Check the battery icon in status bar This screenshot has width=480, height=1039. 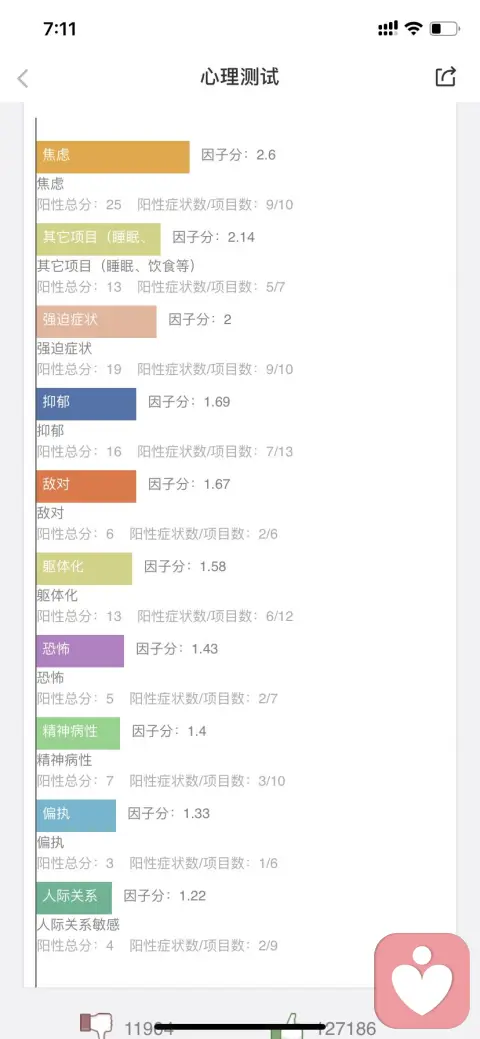point(444,28)
